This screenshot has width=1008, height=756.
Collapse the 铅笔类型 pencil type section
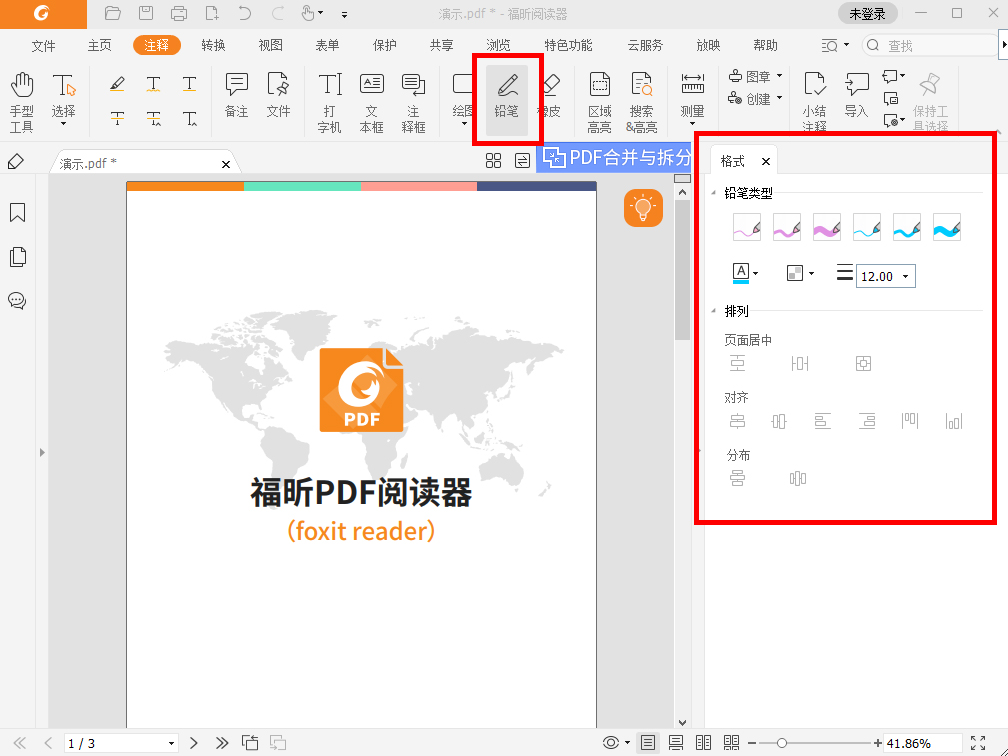click(x=712, y=192)
